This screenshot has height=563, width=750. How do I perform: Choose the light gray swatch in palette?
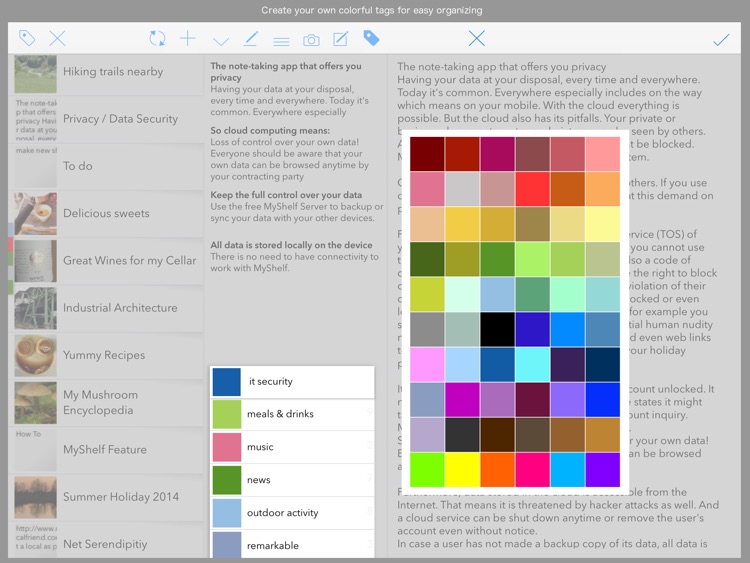[x=462, y=189]
